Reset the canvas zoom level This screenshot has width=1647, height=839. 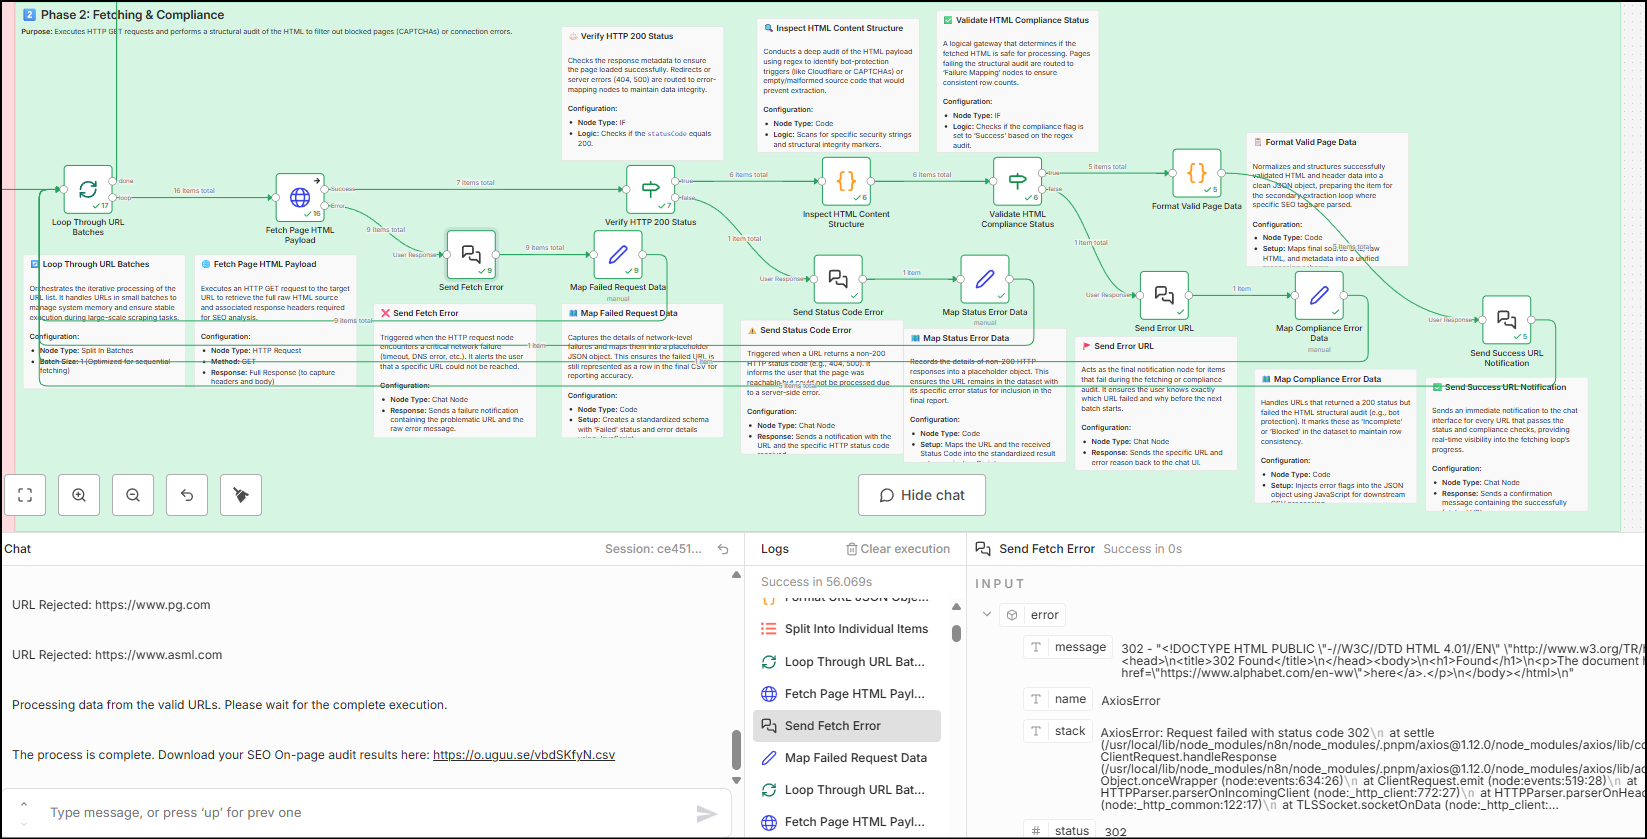(x=187, y=495)
